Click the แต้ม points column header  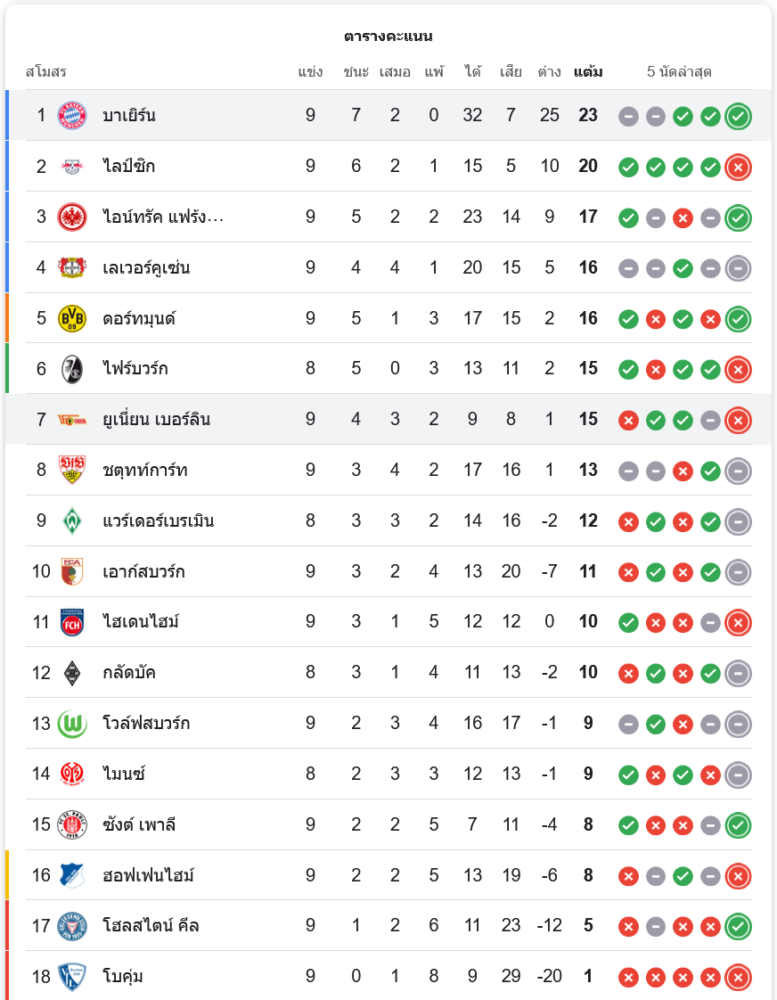point(588,72)
